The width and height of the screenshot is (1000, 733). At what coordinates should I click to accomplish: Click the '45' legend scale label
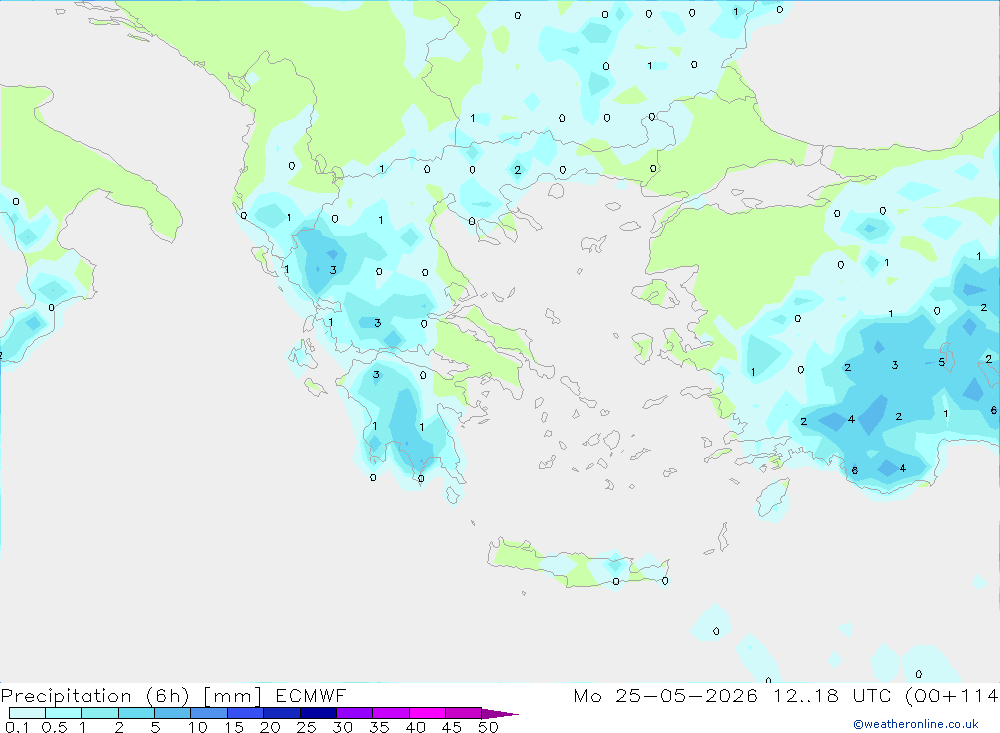[452, 727]
